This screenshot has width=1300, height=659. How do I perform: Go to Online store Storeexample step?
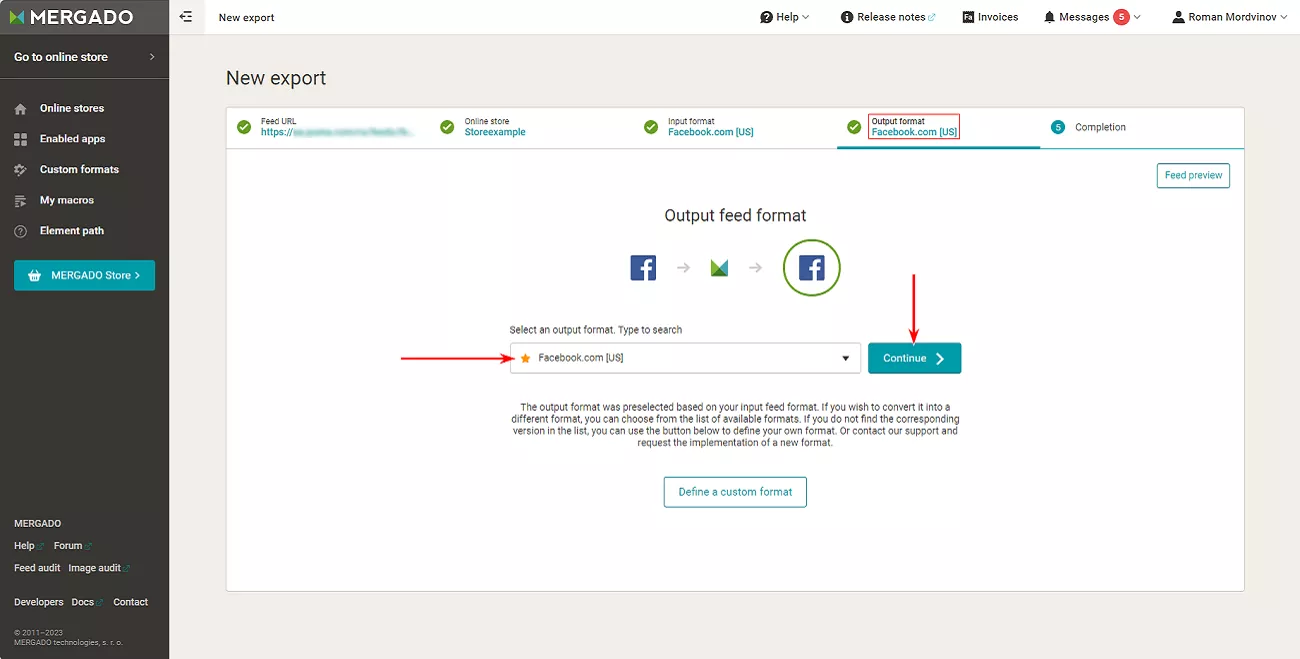tap(531, 127)
